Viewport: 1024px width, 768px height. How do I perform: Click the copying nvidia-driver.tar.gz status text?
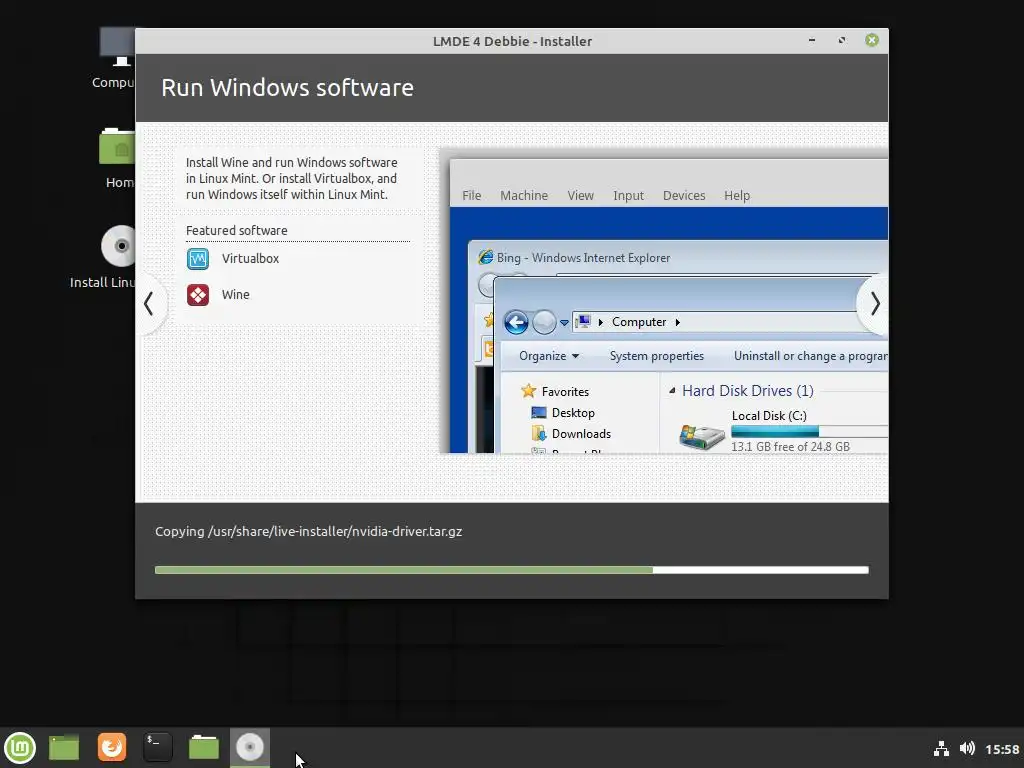click(308, 532)
